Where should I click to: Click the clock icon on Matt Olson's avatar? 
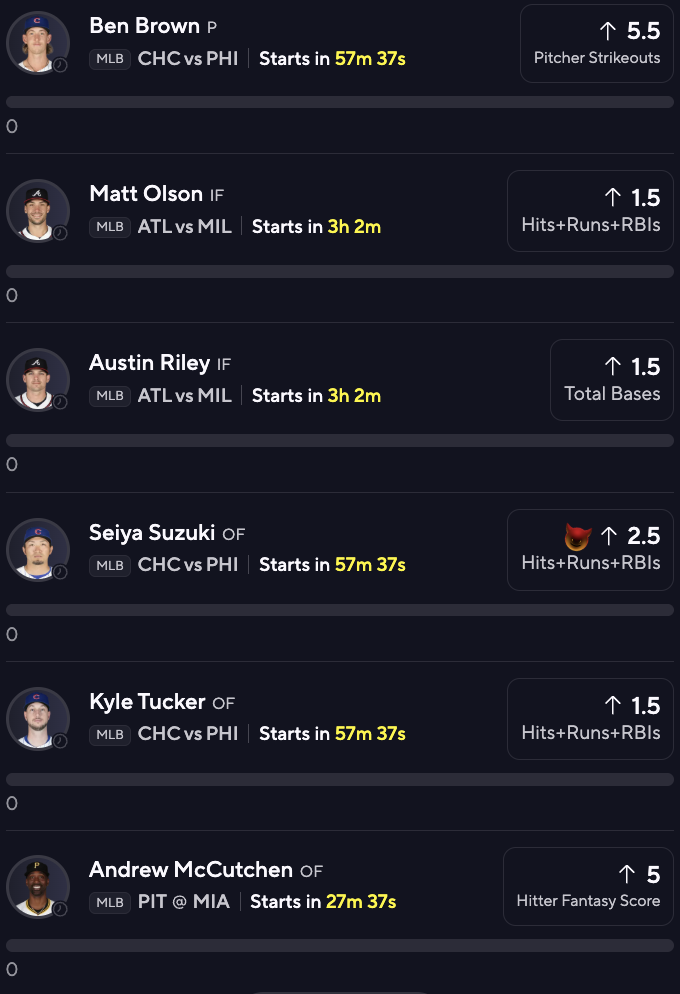point(60,233)
